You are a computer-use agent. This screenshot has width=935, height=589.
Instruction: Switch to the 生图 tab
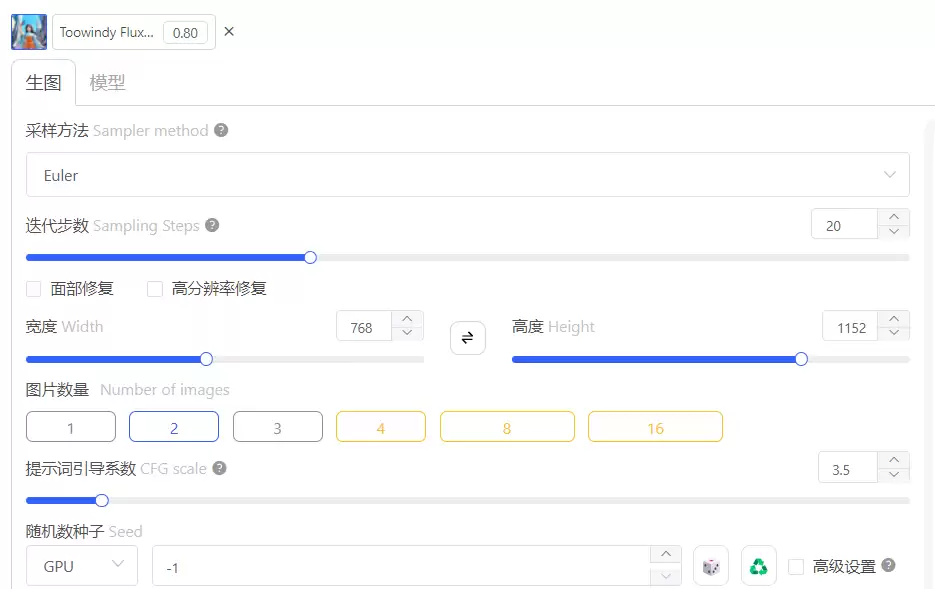(x=44, y=82)
